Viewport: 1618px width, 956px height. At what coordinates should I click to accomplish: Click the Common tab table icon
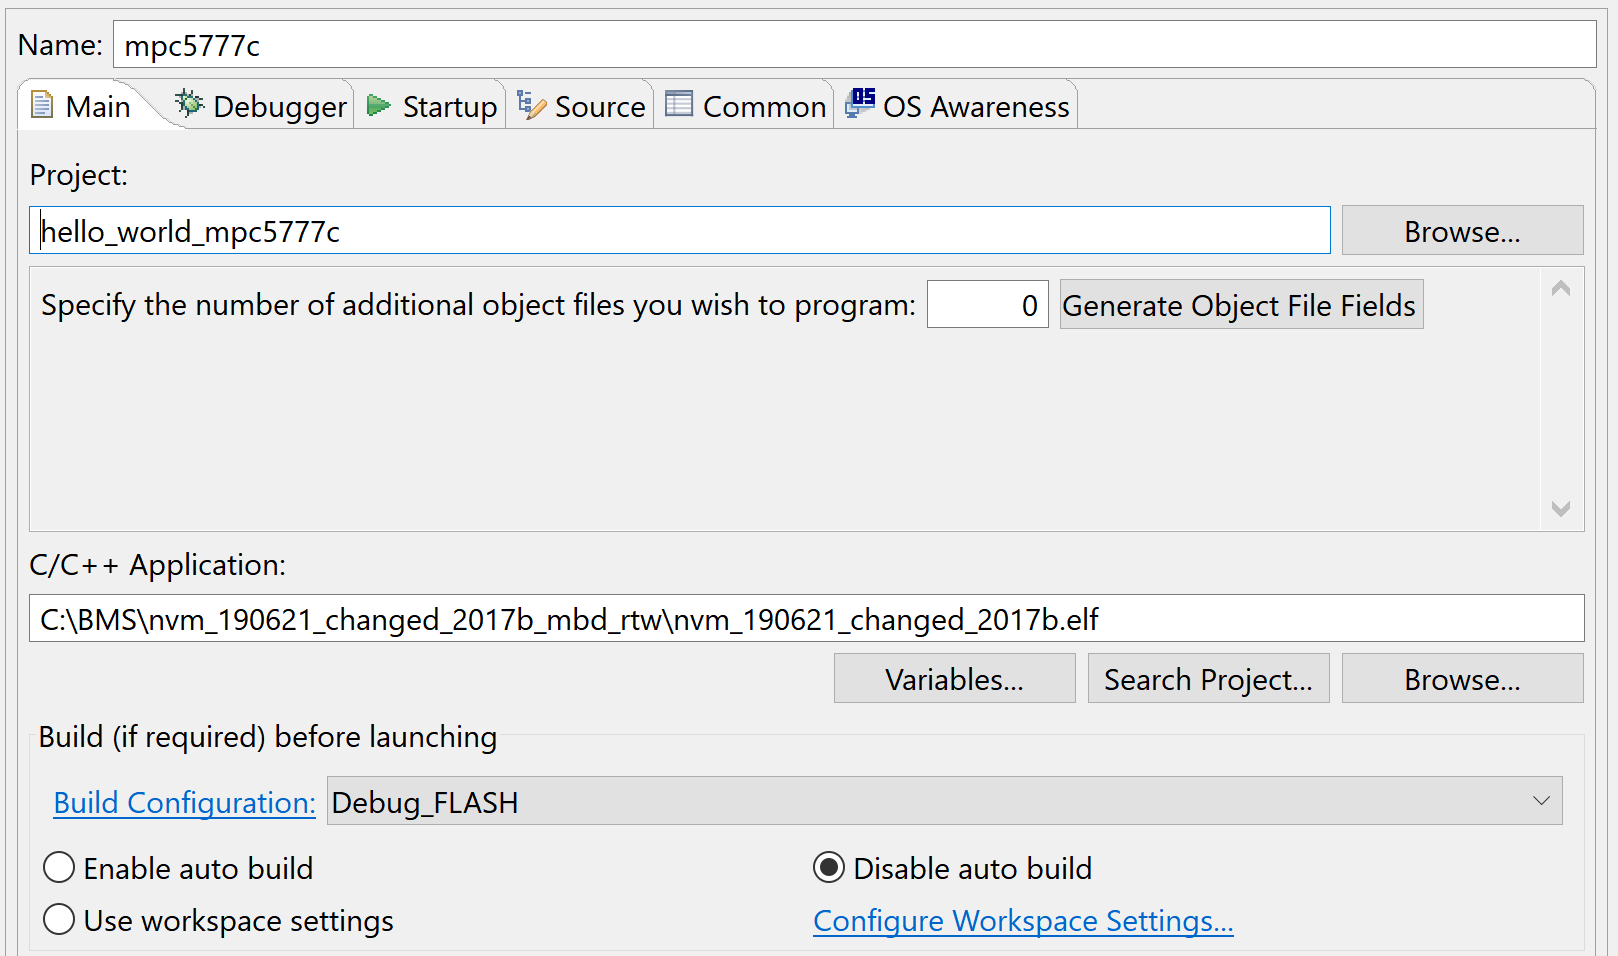click(679, 104)
